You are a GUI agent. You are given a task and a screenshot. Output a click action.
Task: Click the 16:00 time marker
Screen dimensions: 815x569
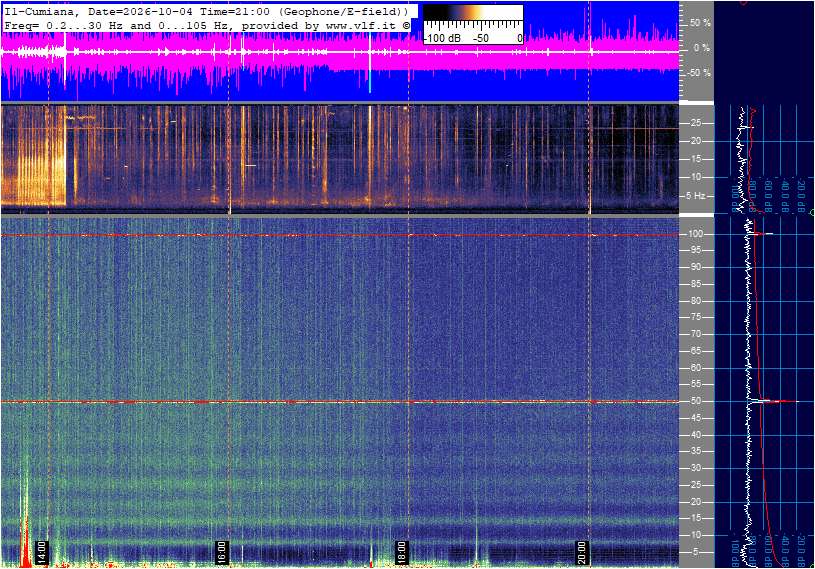(221, 552)
